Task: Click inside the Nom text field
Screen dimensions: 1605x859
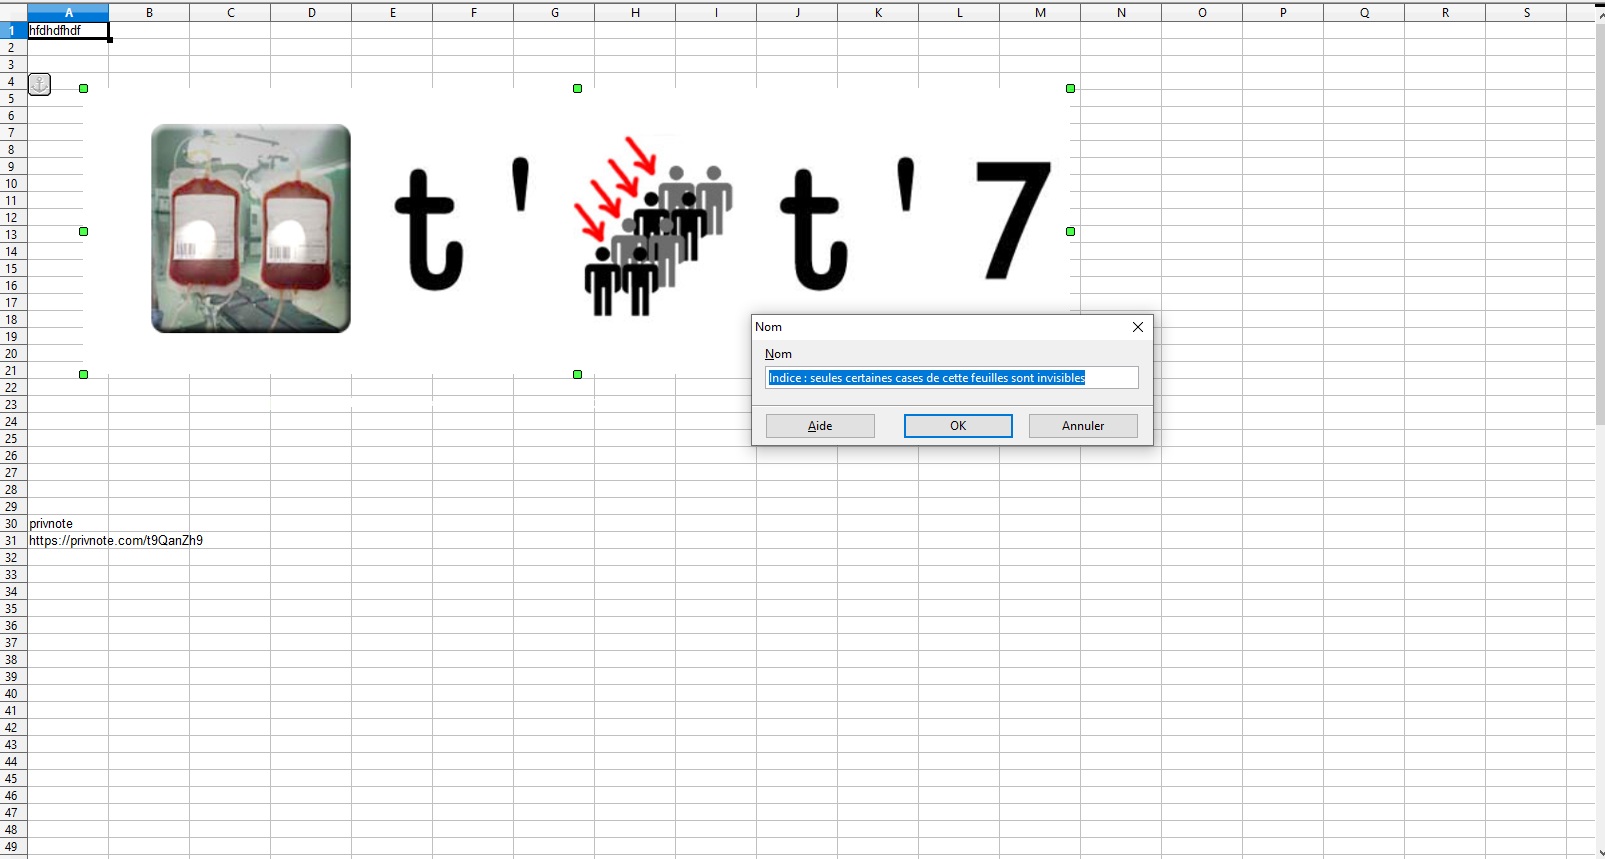Action: [x=950, y=378]
